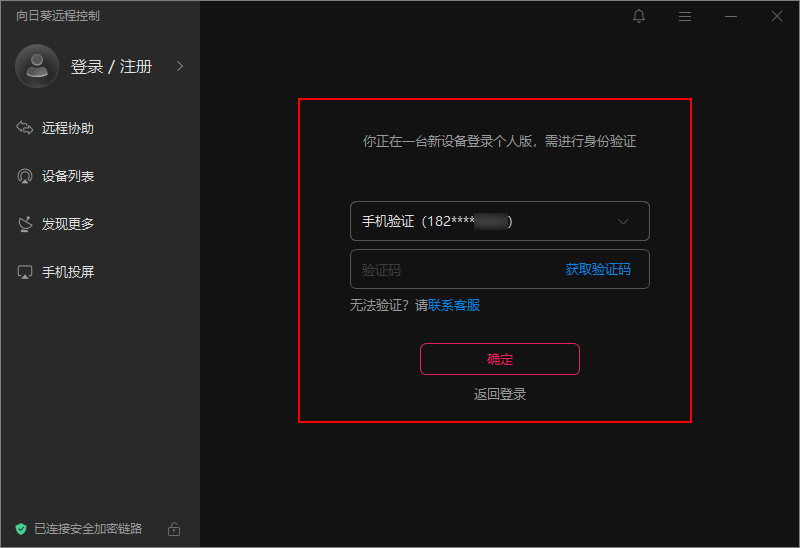Click the 远程协助 sidebar icon
Viewport: 800px width, 548px height.
tap(25, 128)
